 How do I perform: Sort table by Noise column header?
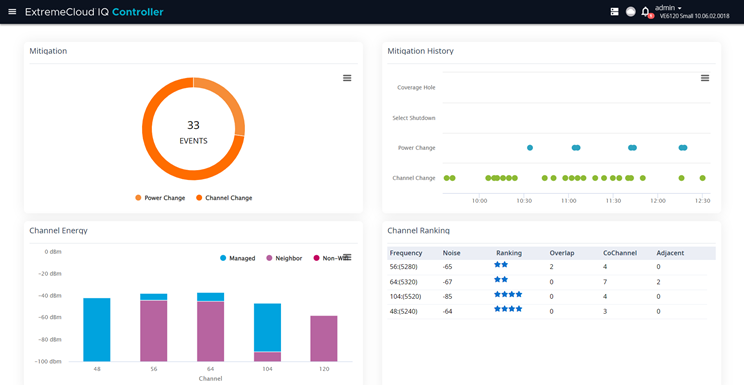pyautogui.click(x=451, y=253)
